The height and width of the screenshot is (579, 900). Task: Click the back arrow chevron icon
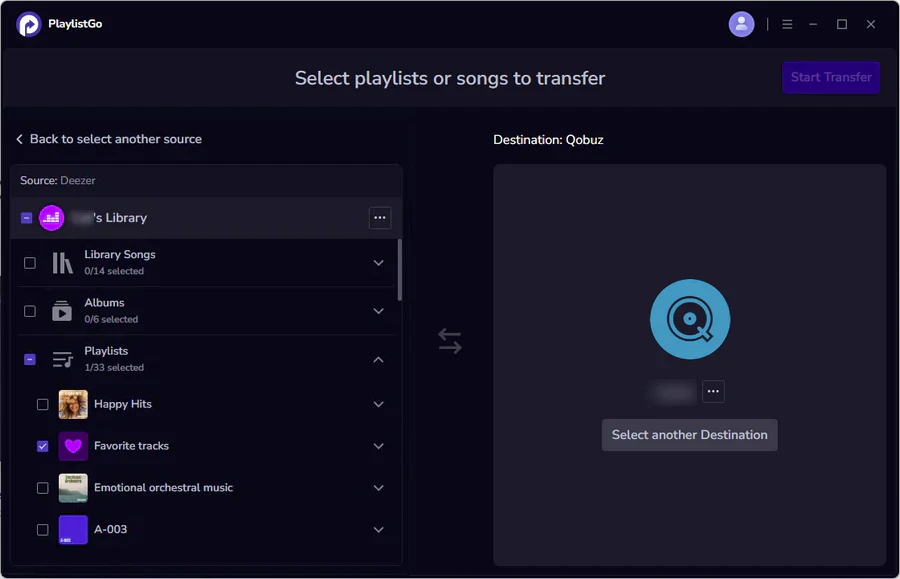[x=20, y=139]
